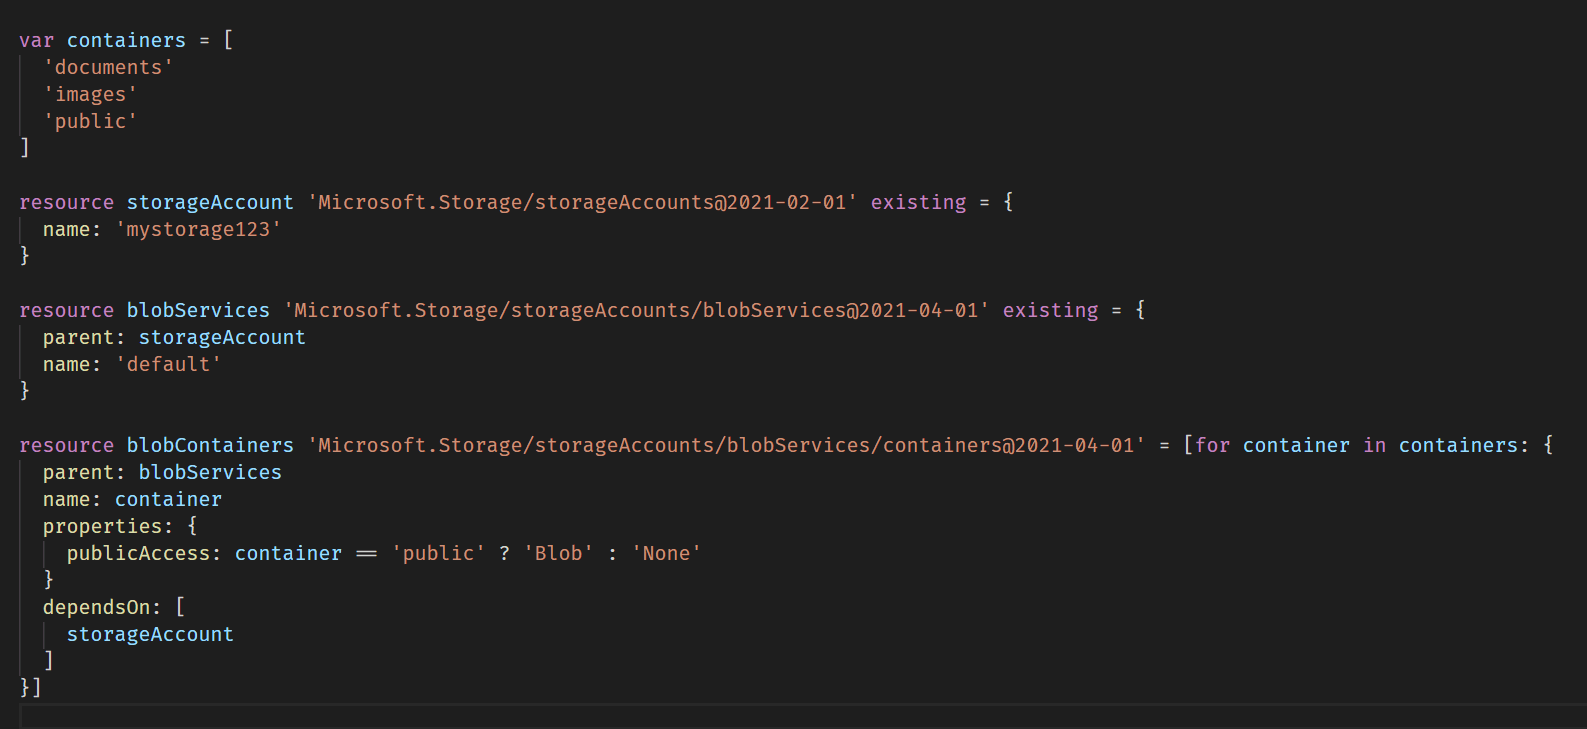Click the 'default' name value
Image resolution: width=1587 pixels, height=729 pixels.
168,364
